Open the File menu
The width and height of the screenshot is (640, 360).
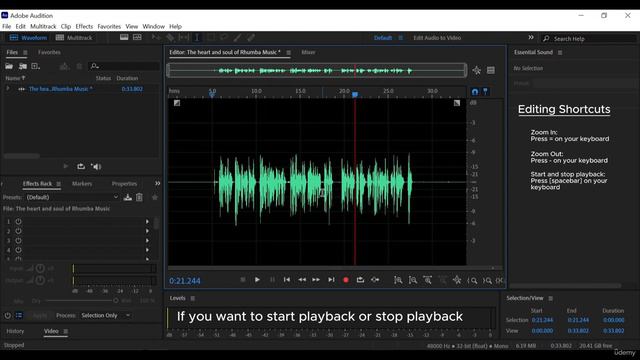[7, 27]
